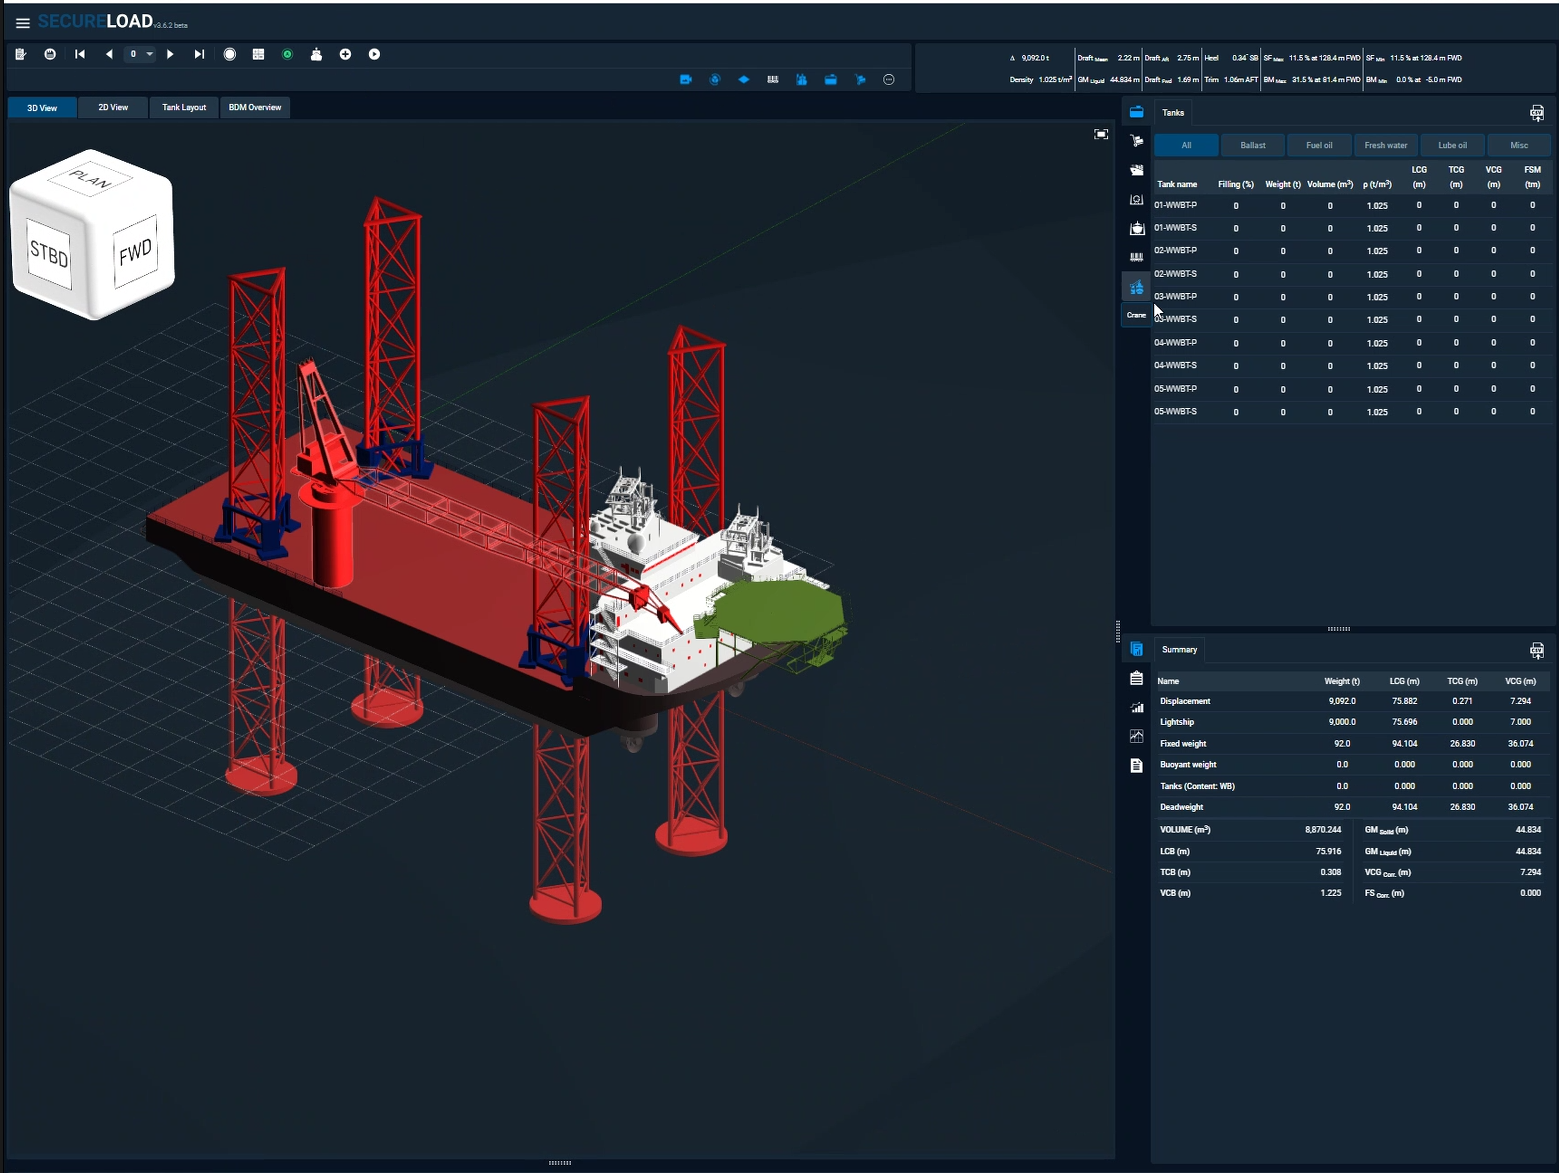Screen dimensions: 1559x1173
Task: Export the Tanks table to CSV
Action: (x=1536, y=113)
